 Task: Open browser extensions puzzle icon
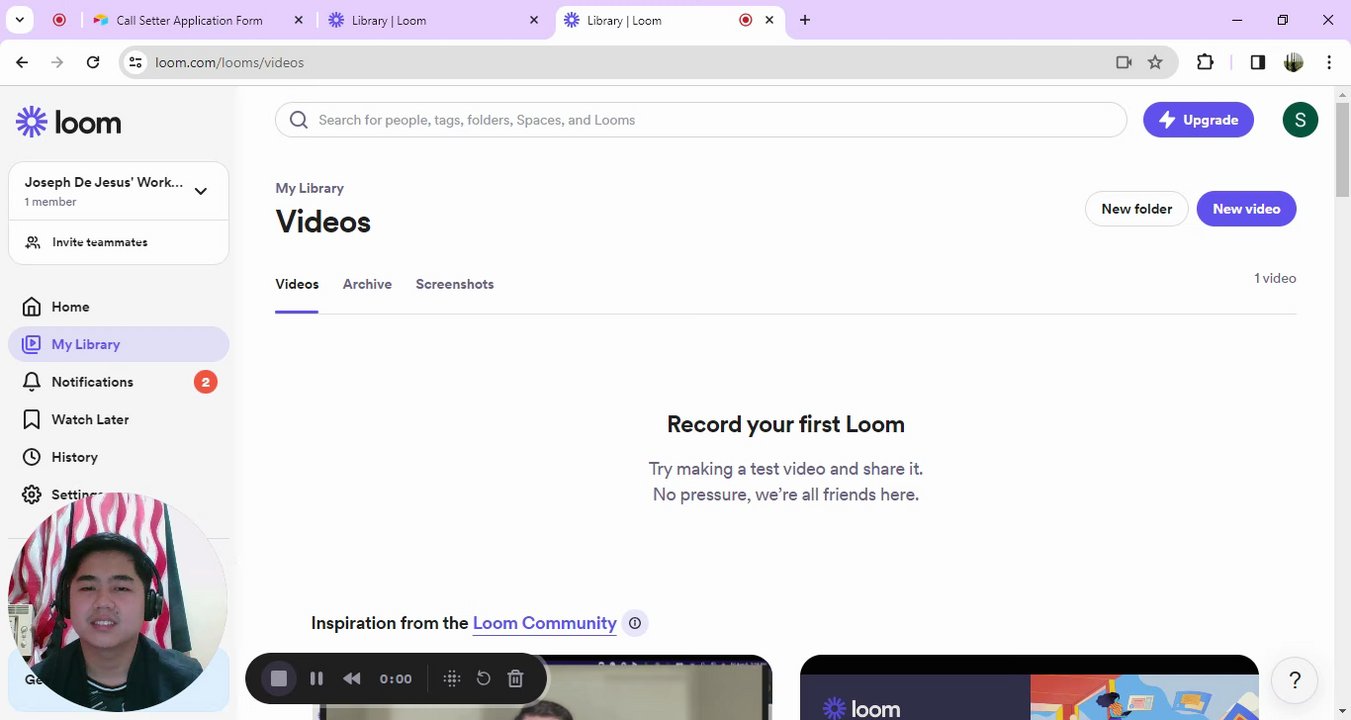point(1205,62)
